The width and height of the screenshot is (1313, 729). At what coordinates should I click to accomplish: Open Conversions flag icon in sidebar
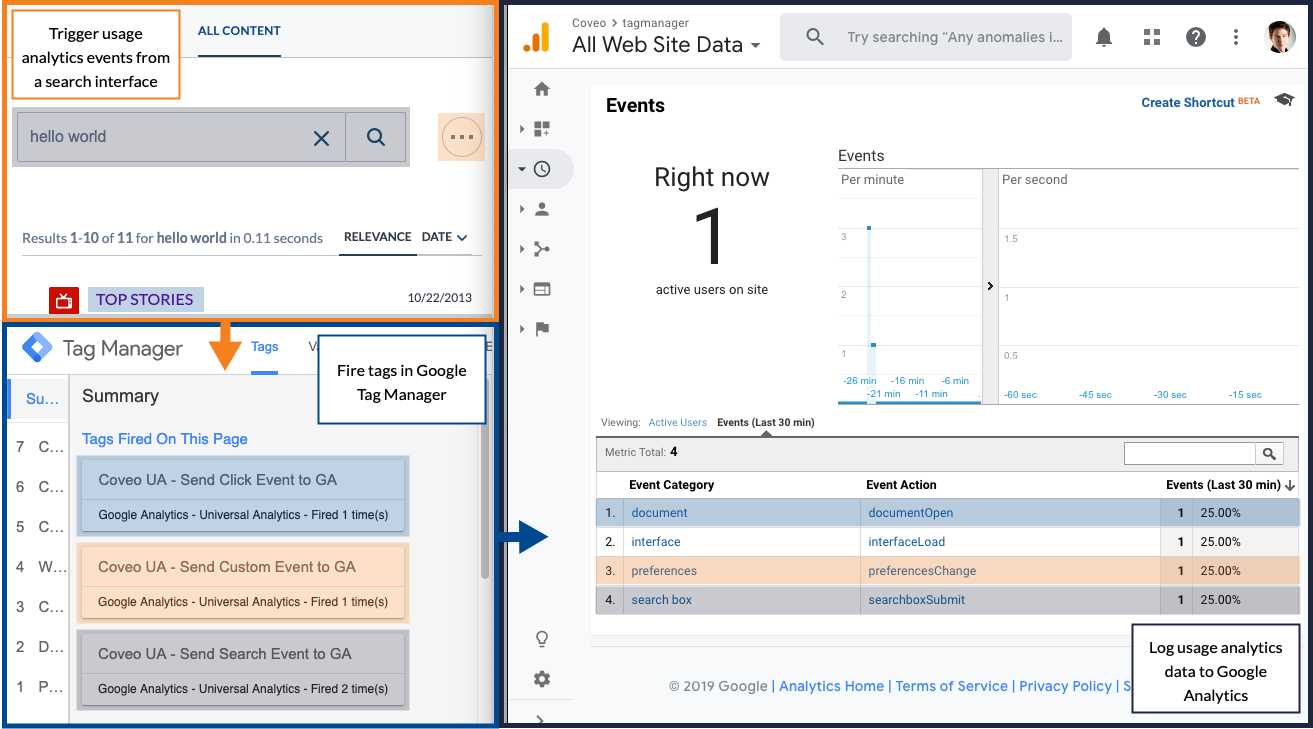pyautogui.click(x=542, y=329)
